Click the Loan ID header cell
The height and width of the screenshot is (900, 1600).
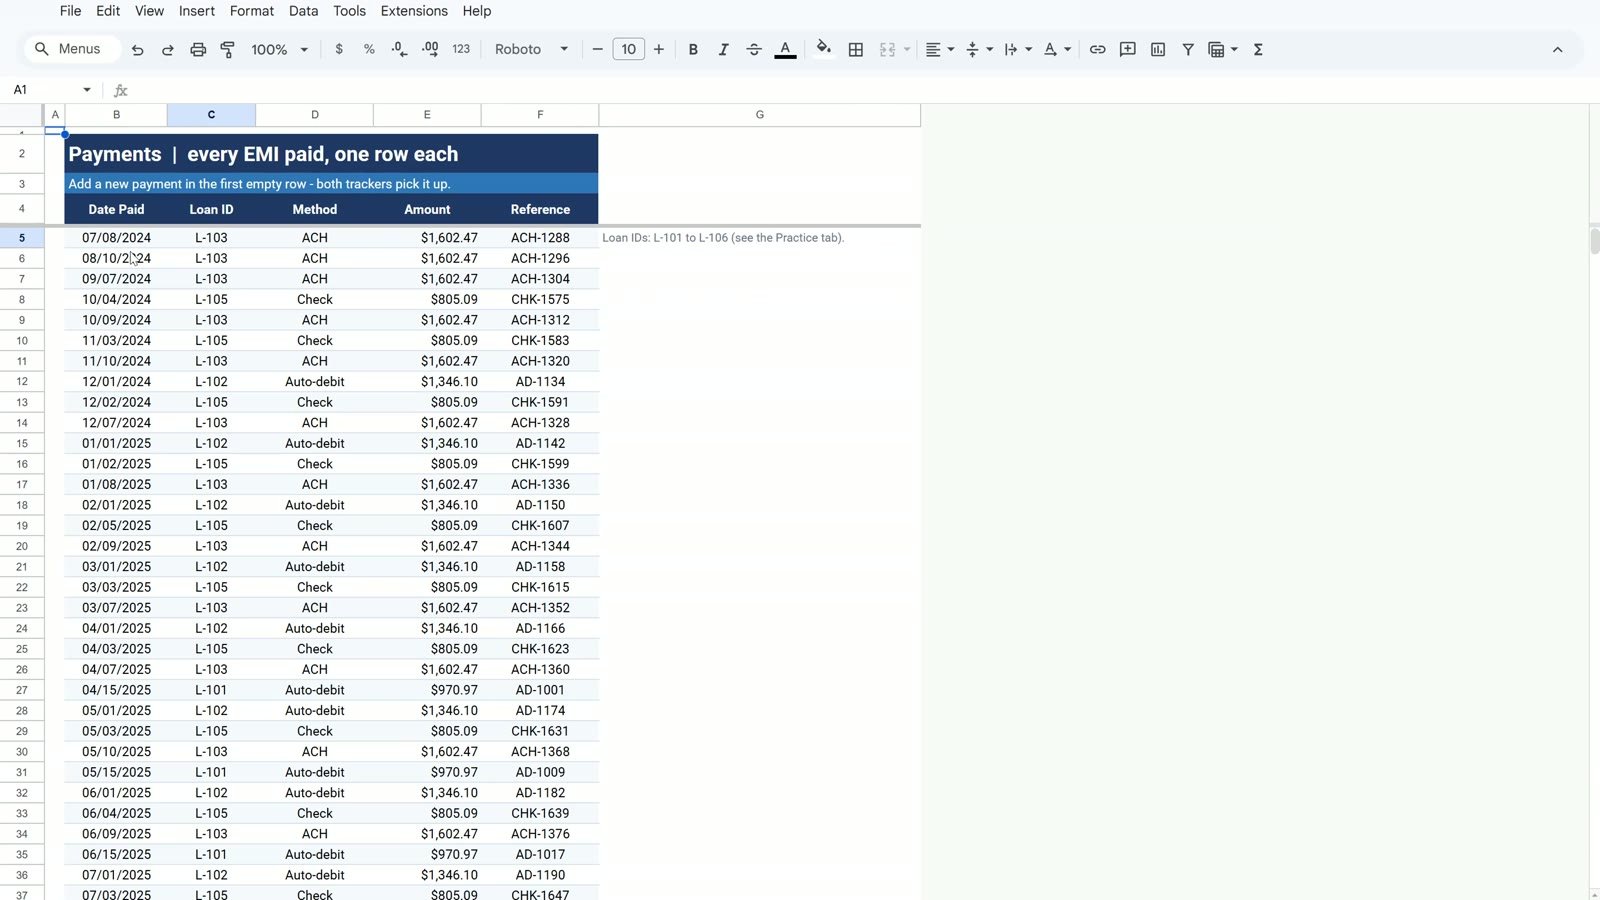click(211, 209)
